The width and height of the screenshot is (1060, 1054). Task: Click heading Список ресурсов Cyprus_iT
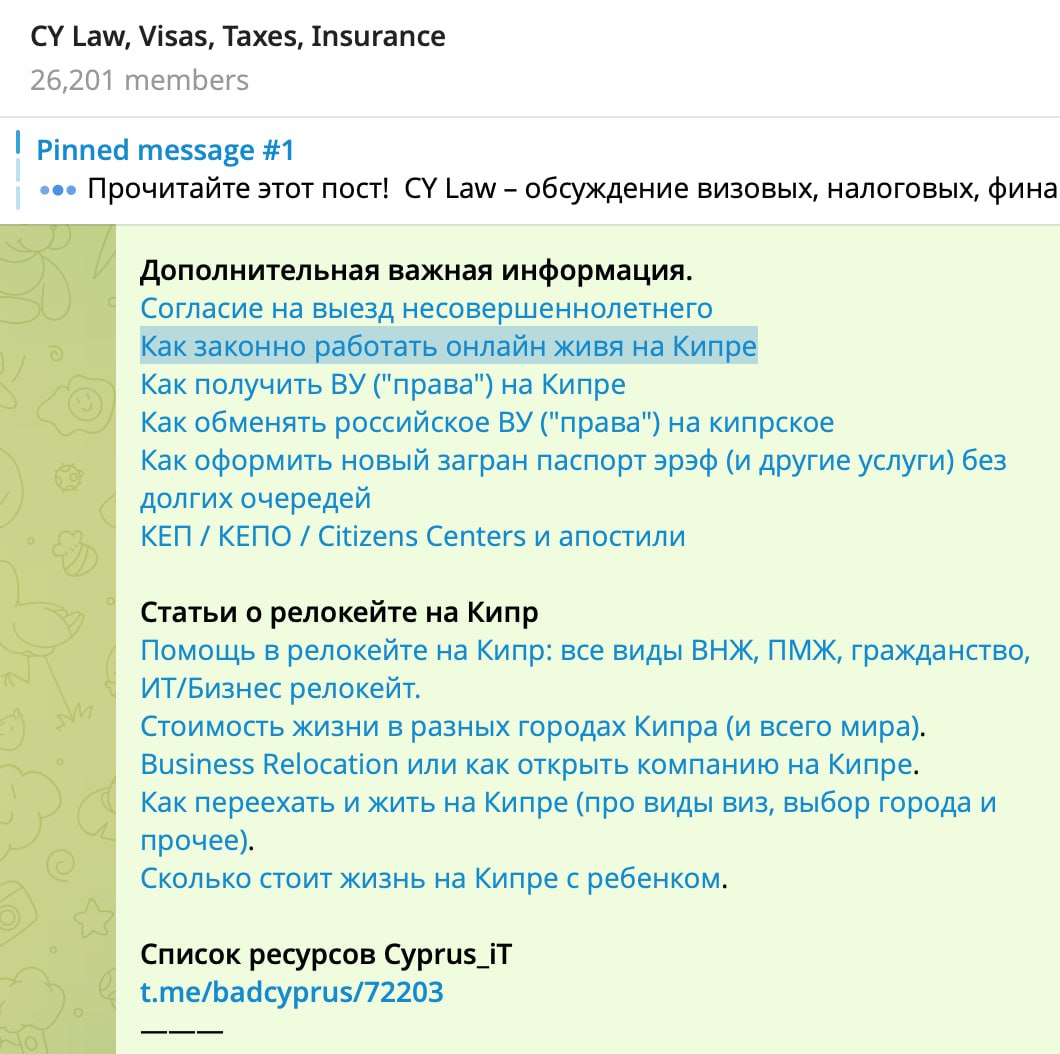(x=326, y=955)
